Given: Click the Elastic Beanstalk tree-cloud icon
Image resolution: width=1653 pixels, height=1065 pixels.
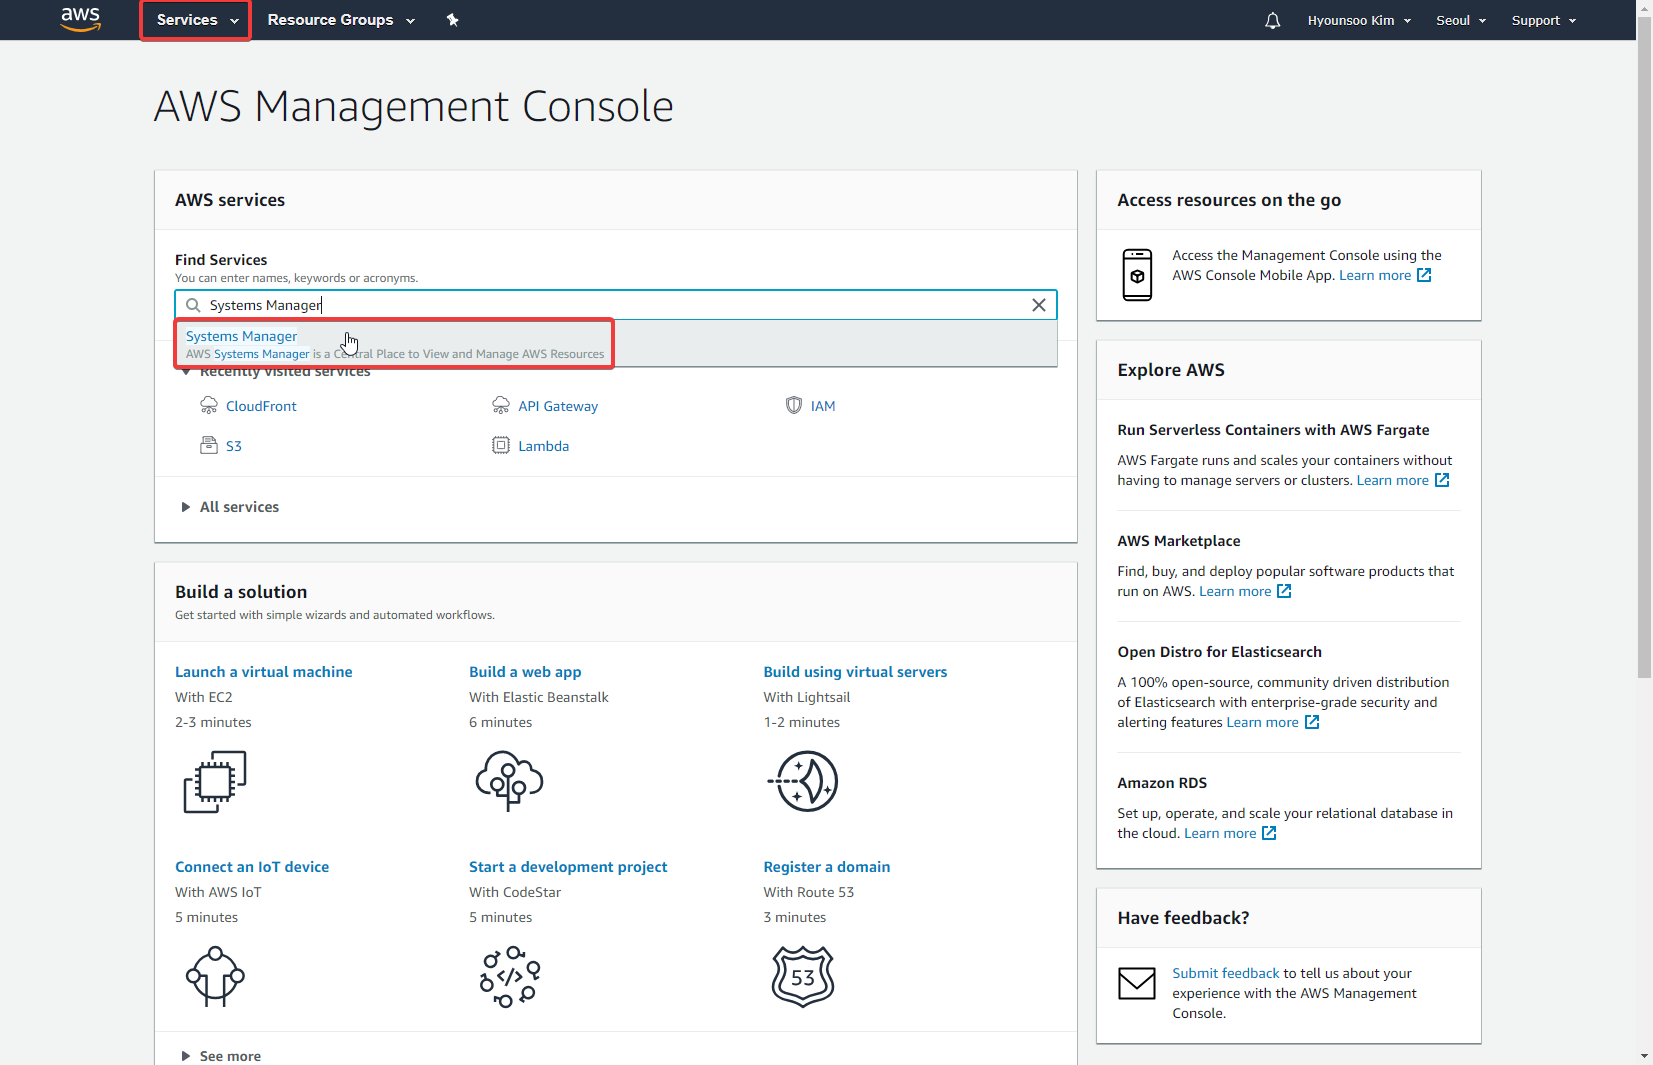Looking at the screenshot, I should 510,781.
